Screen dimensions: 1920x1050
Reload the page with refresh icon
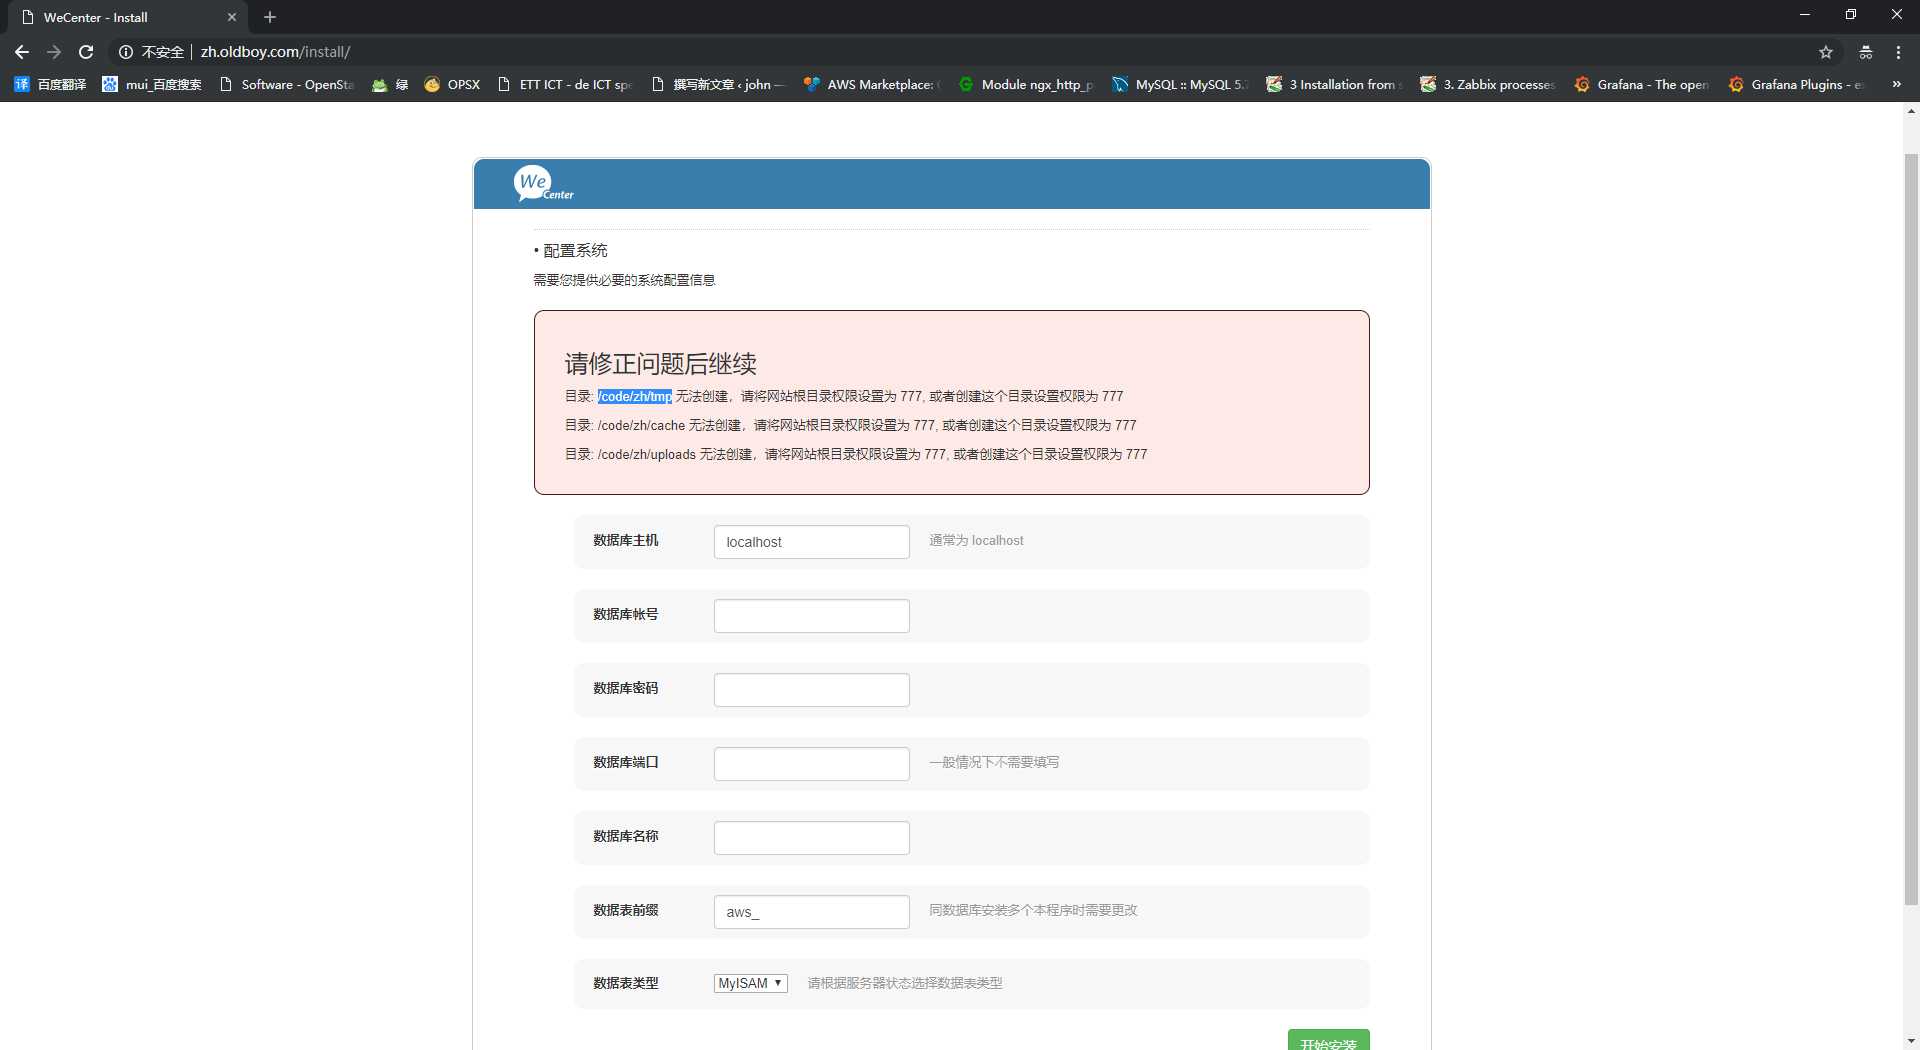click(x=86, y=52)
